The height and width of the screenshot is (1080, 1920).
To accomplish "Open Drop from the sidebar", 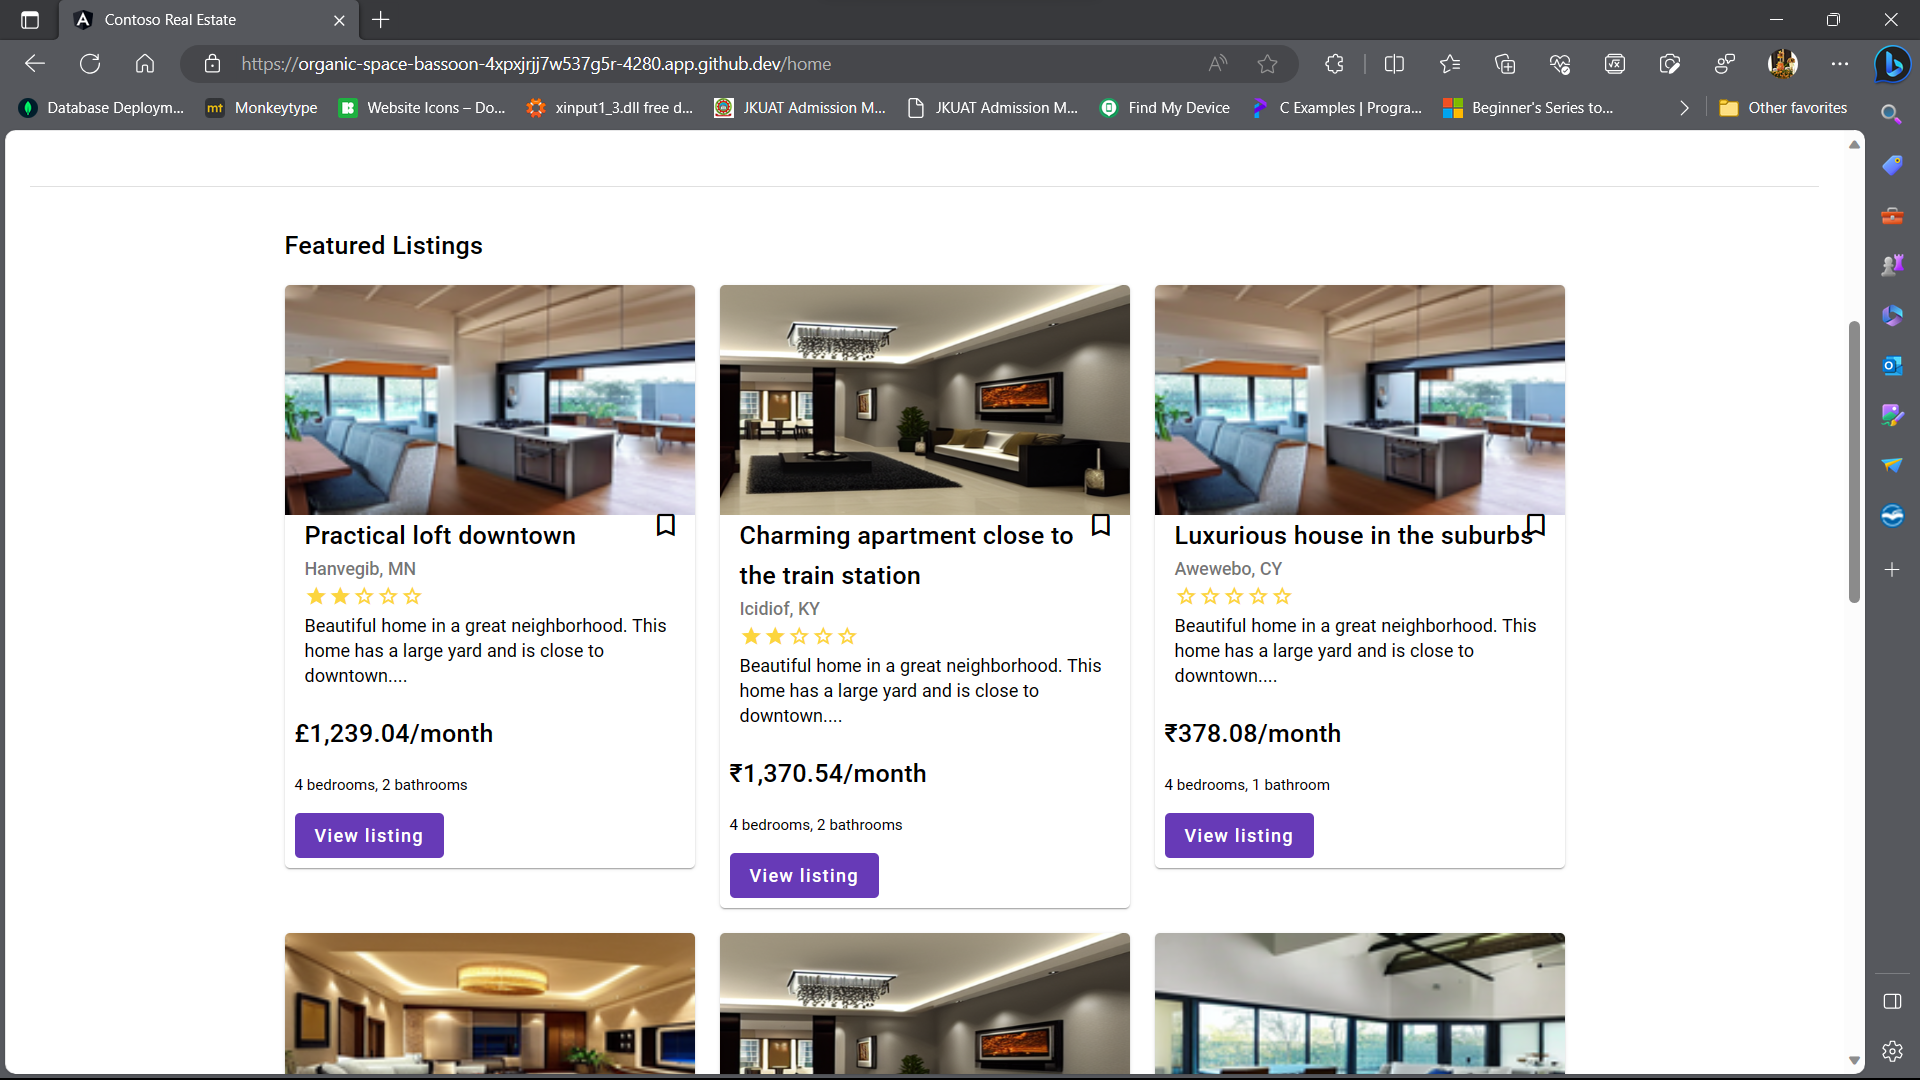I will [x=1892, y=465].
